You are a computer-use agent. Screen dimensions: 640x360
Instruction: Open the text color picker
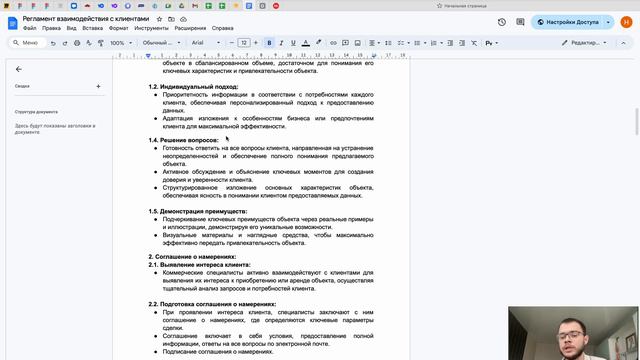pyautogui.click(x=305, y=43)
